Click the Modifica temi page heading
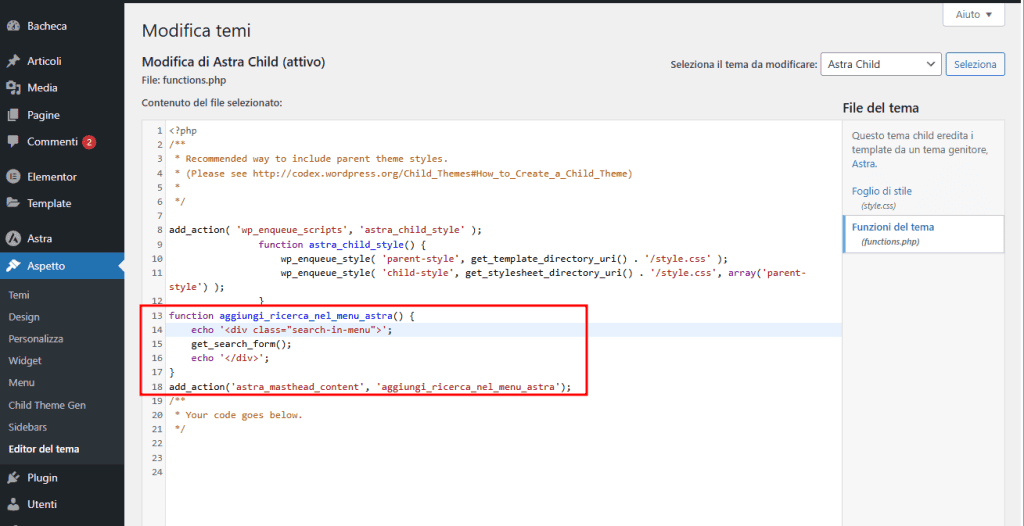Viewport: 1024px width, 526px height. (196, 31)
